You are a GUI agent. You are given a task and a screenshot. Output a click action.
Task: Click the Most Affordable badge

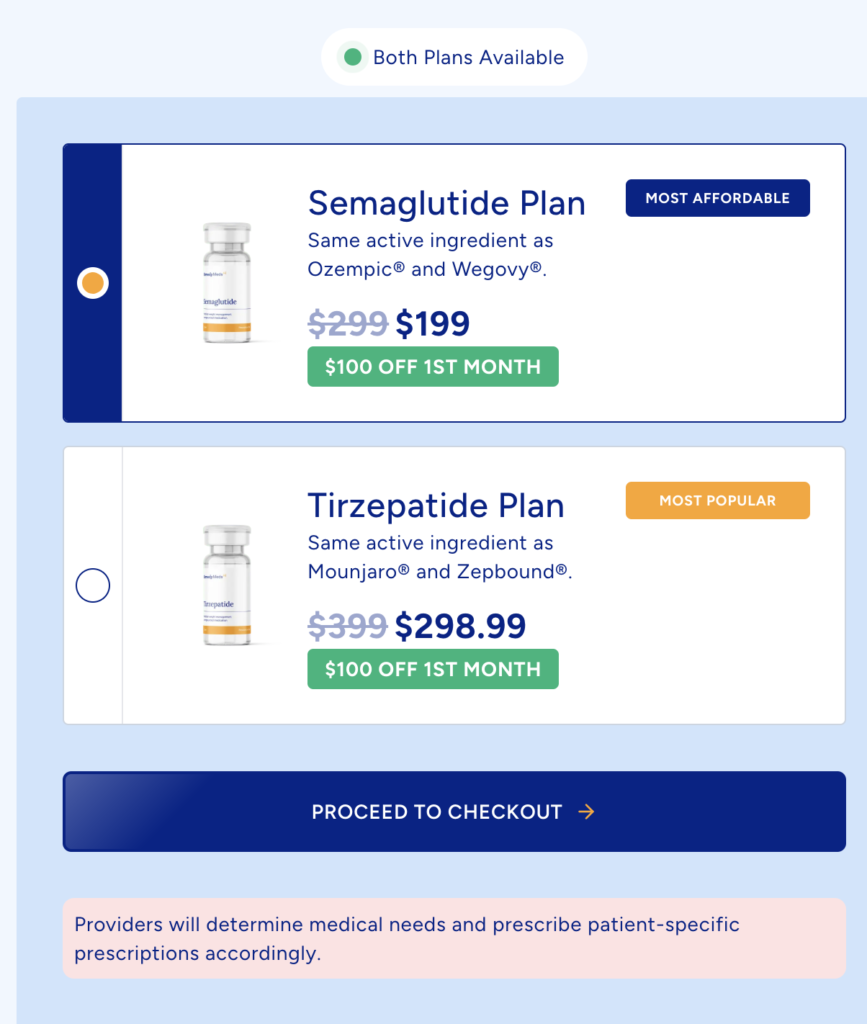tap(717, 198)
